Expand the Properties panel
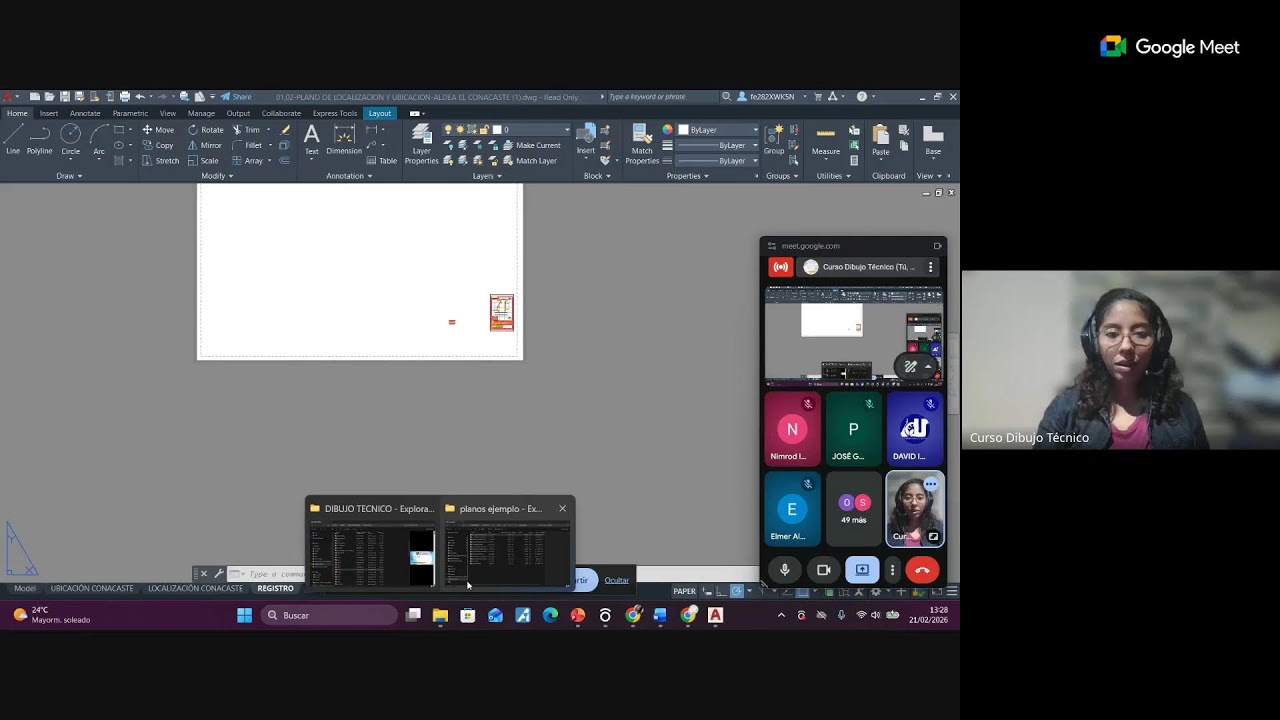Viewport: 1280px width, 720px height. (x=688, y=176)
